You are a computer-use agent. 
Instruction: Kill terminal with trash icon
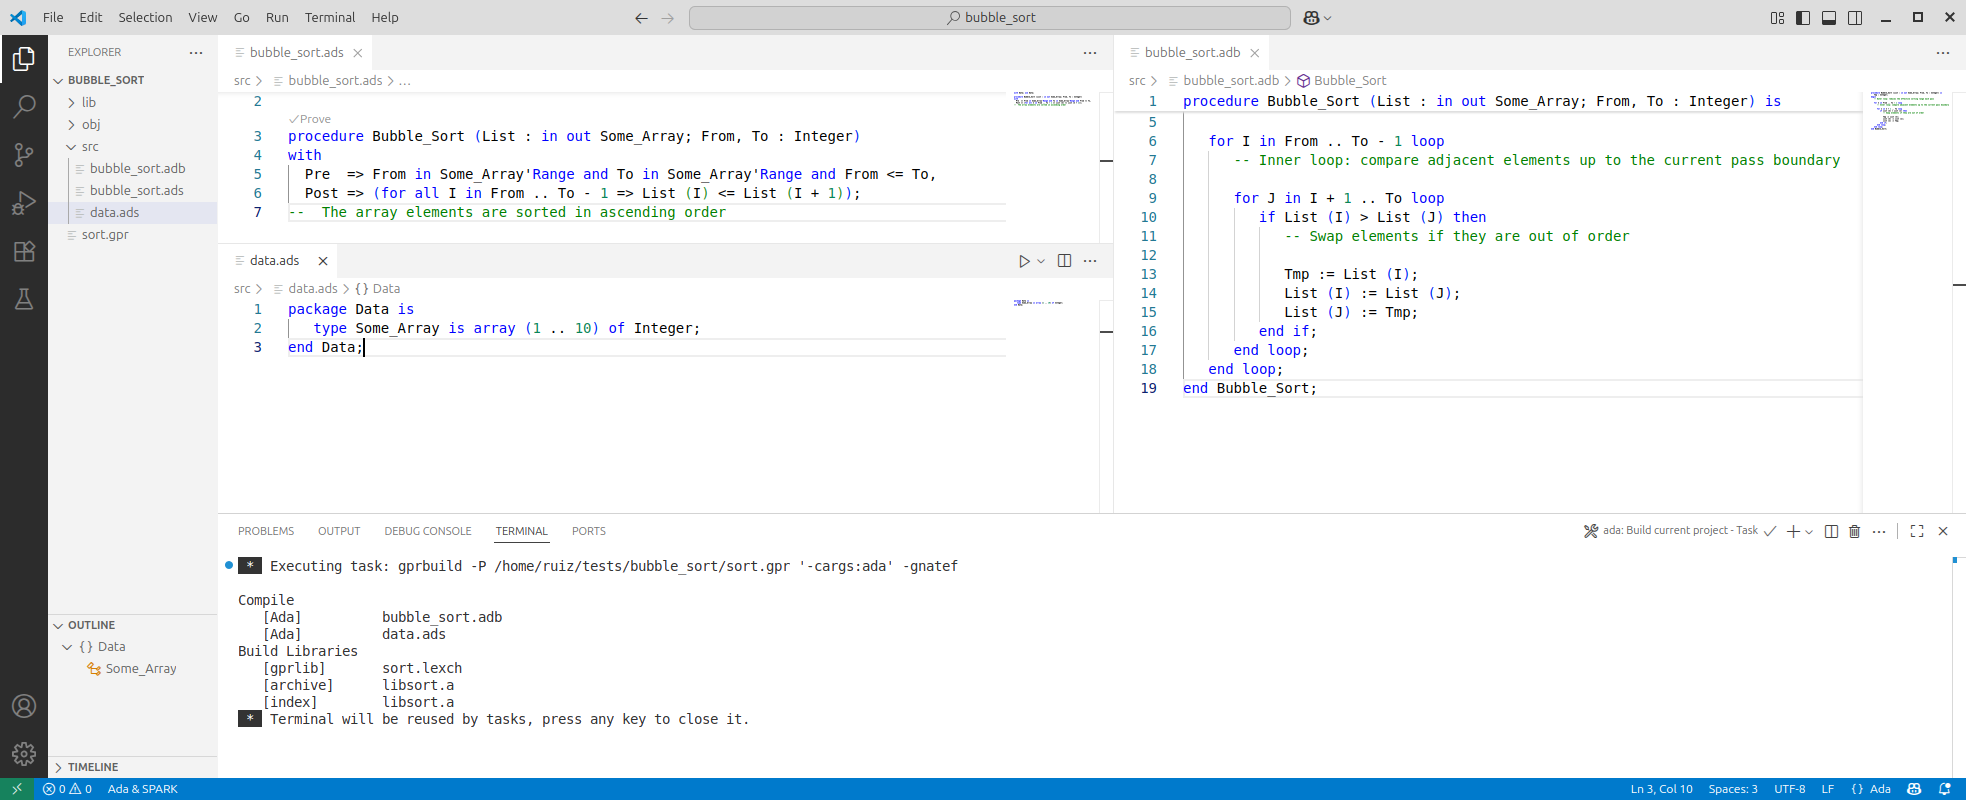pos(1854,531)
